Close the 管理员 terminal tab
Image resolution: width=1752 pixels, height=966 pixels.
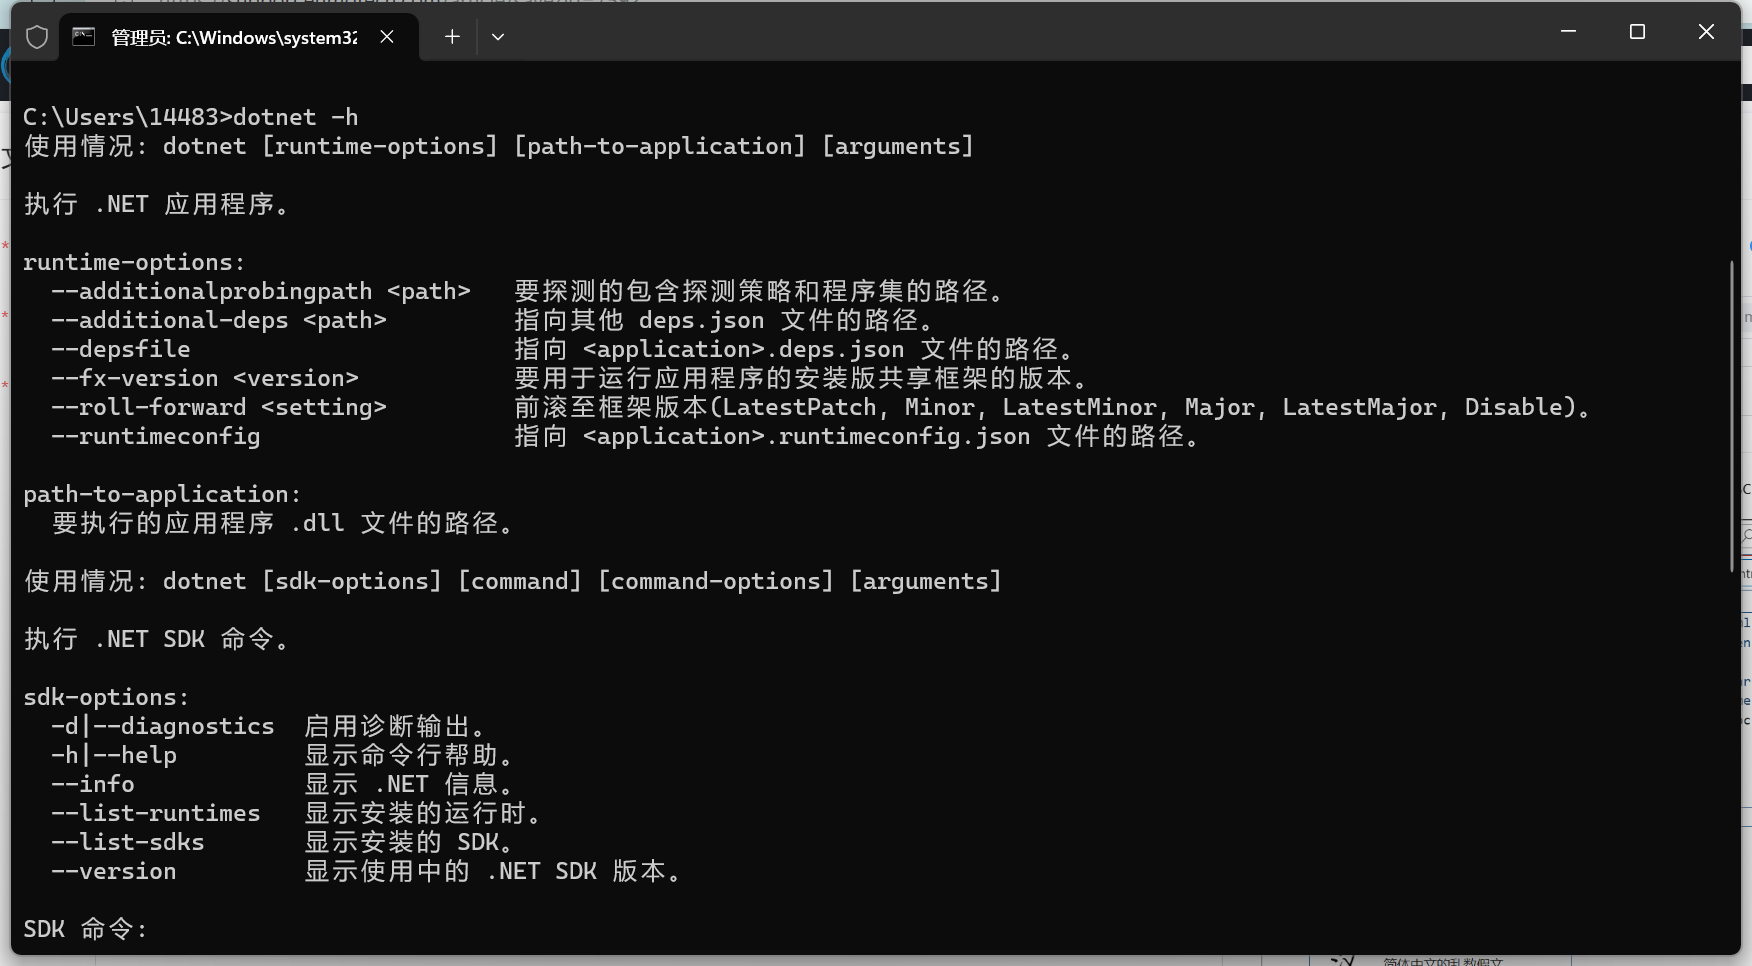(387, 37)
